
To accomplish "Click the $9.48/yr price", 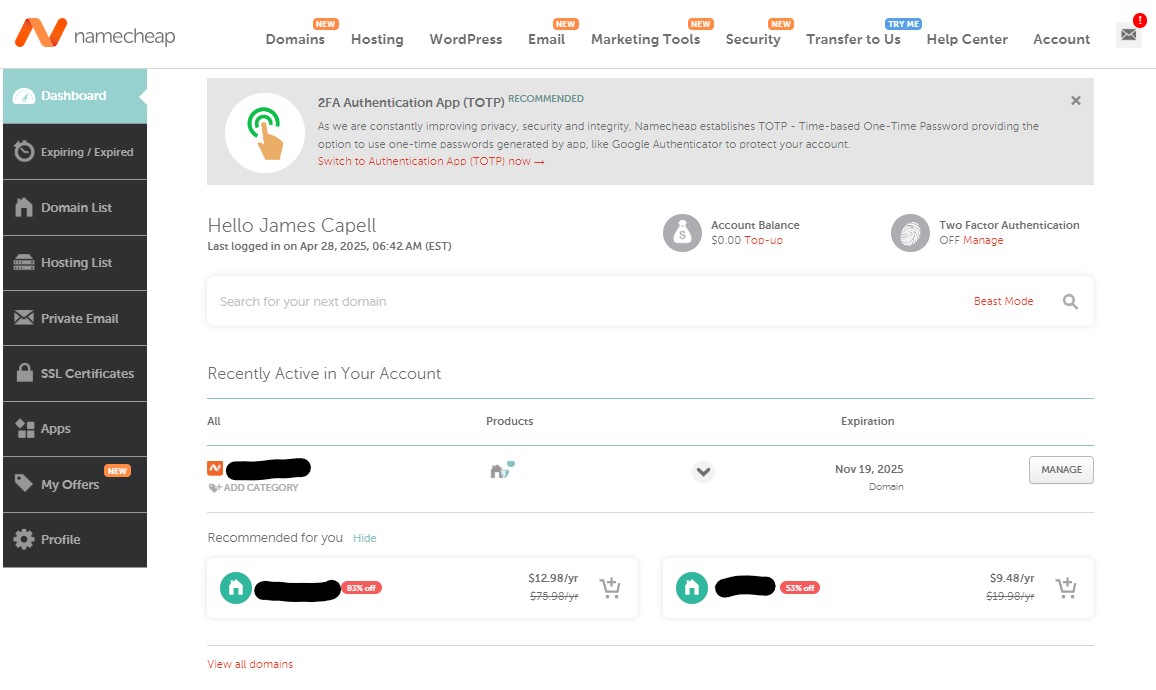I will [x=1012, y=578].
